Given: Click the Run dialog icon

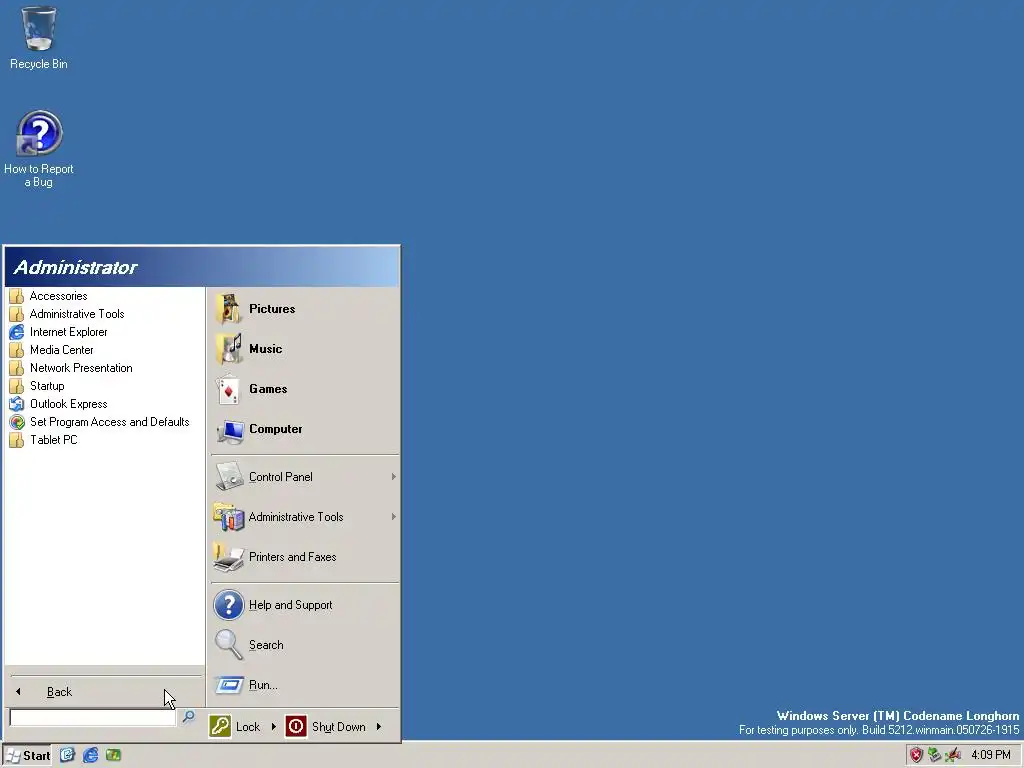Looking at the screenshot, I should [x=229, y=685].
